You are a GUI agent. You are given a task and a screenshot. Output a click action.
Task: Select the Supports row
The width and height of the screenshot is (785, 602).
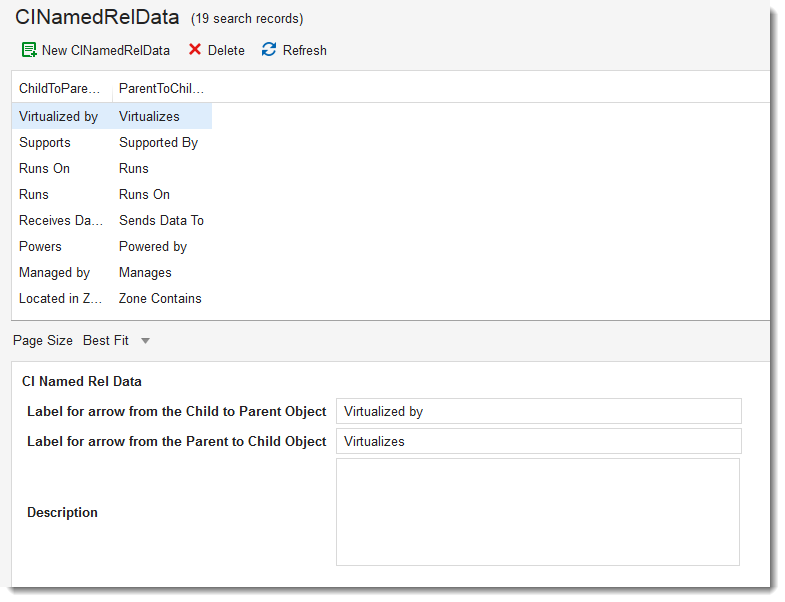(x=112, y=143)
